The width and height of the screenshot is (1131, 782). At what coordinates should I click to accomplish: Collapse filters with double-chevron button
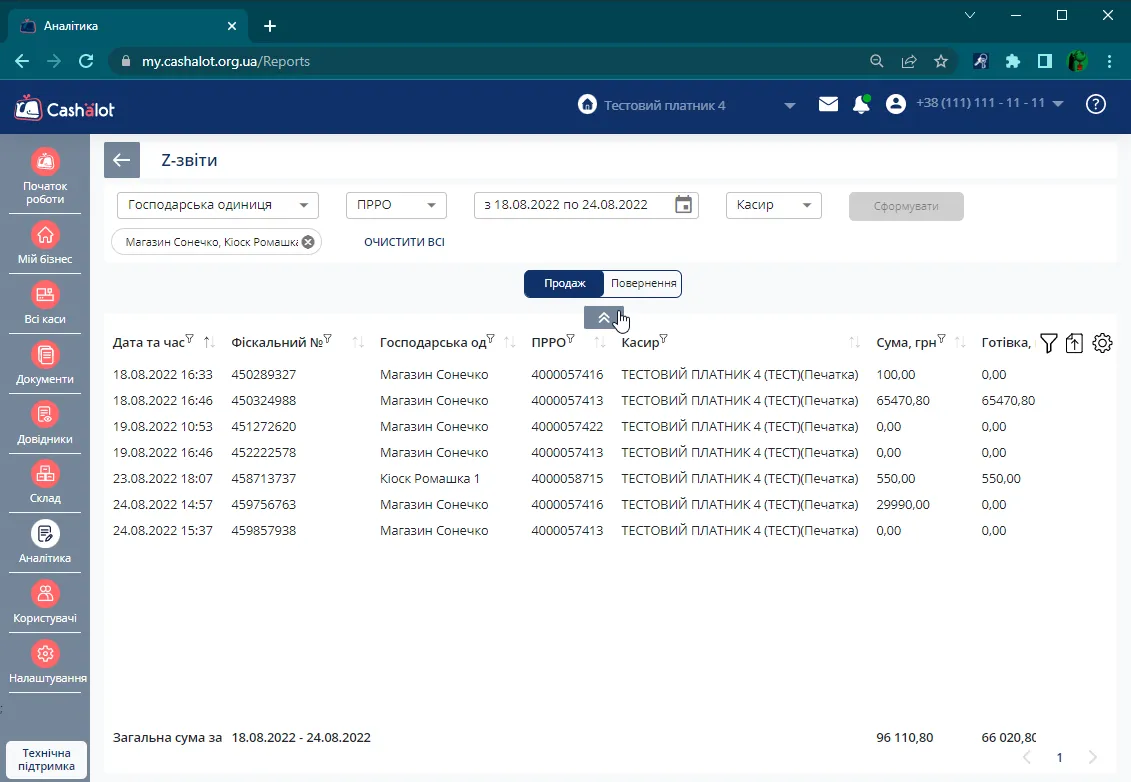point(604,317)
